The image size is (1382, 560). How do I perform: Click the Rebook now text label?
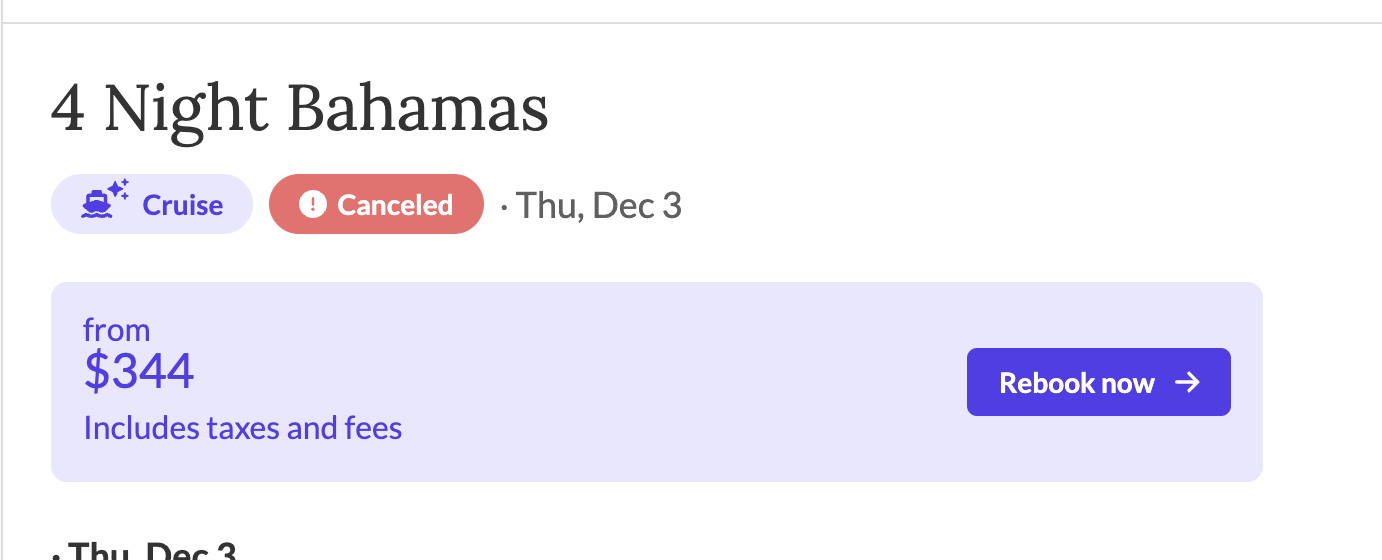[1077, 383]
